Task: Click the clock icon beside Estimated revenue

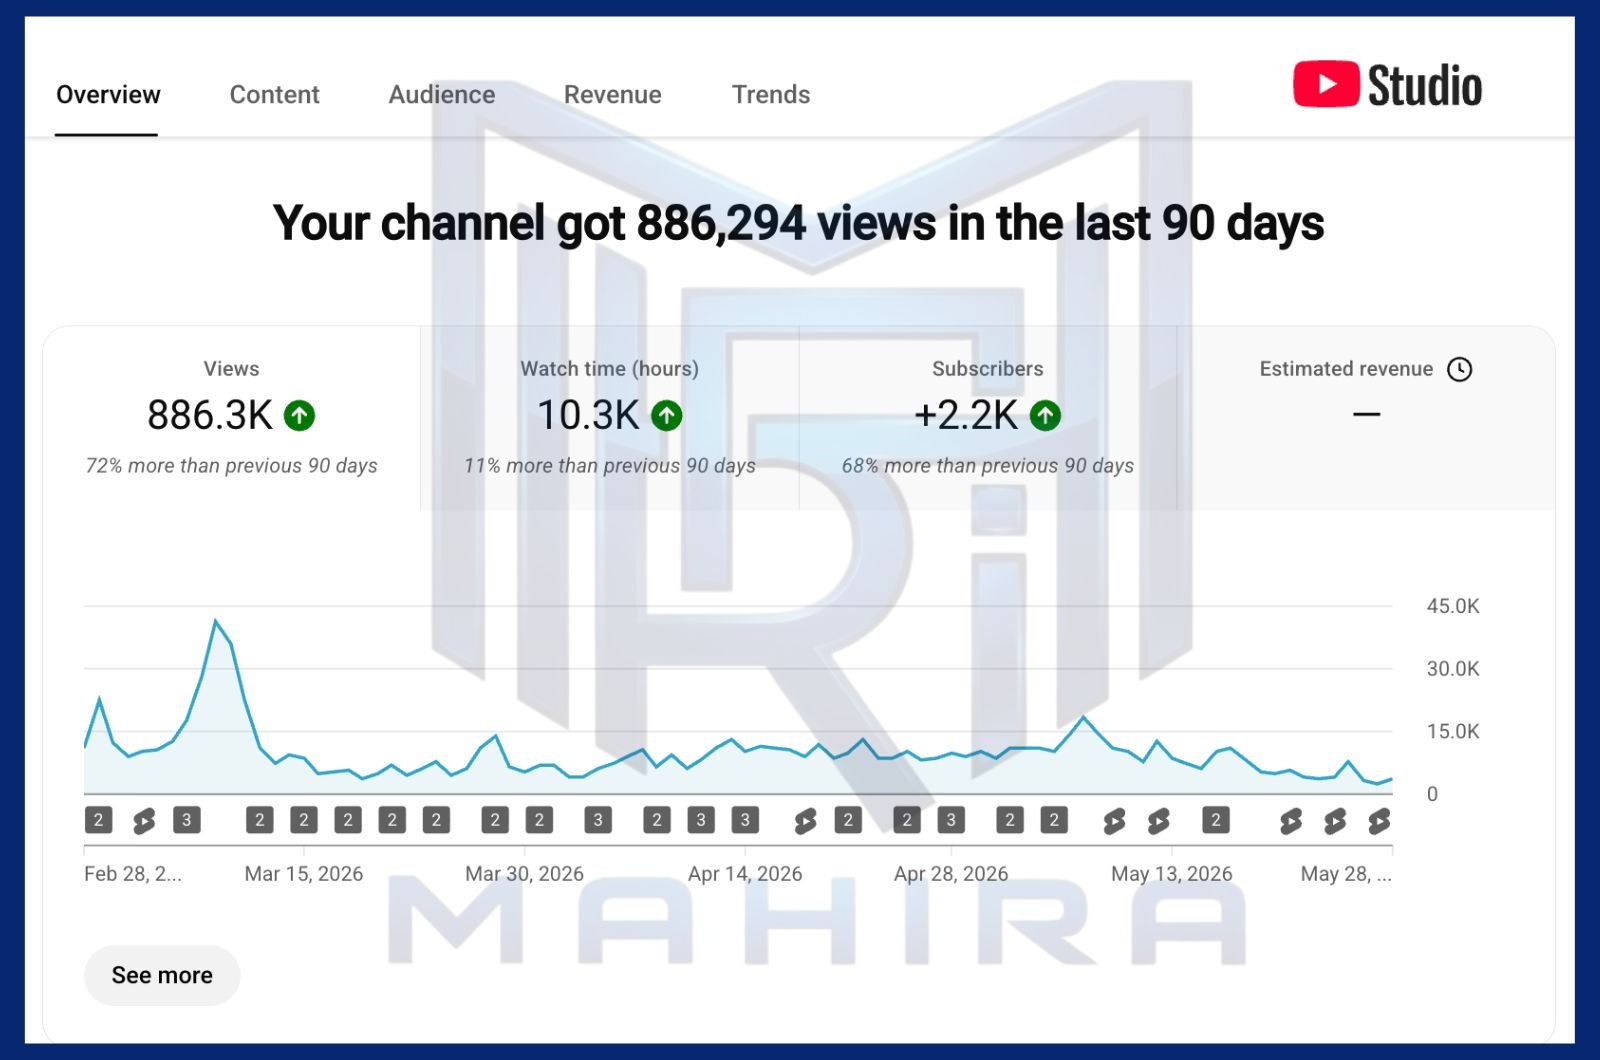Action: 1460,369
